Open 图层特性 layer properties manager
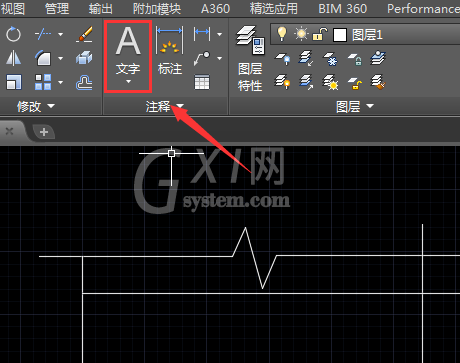 click(x=250, y=59)
